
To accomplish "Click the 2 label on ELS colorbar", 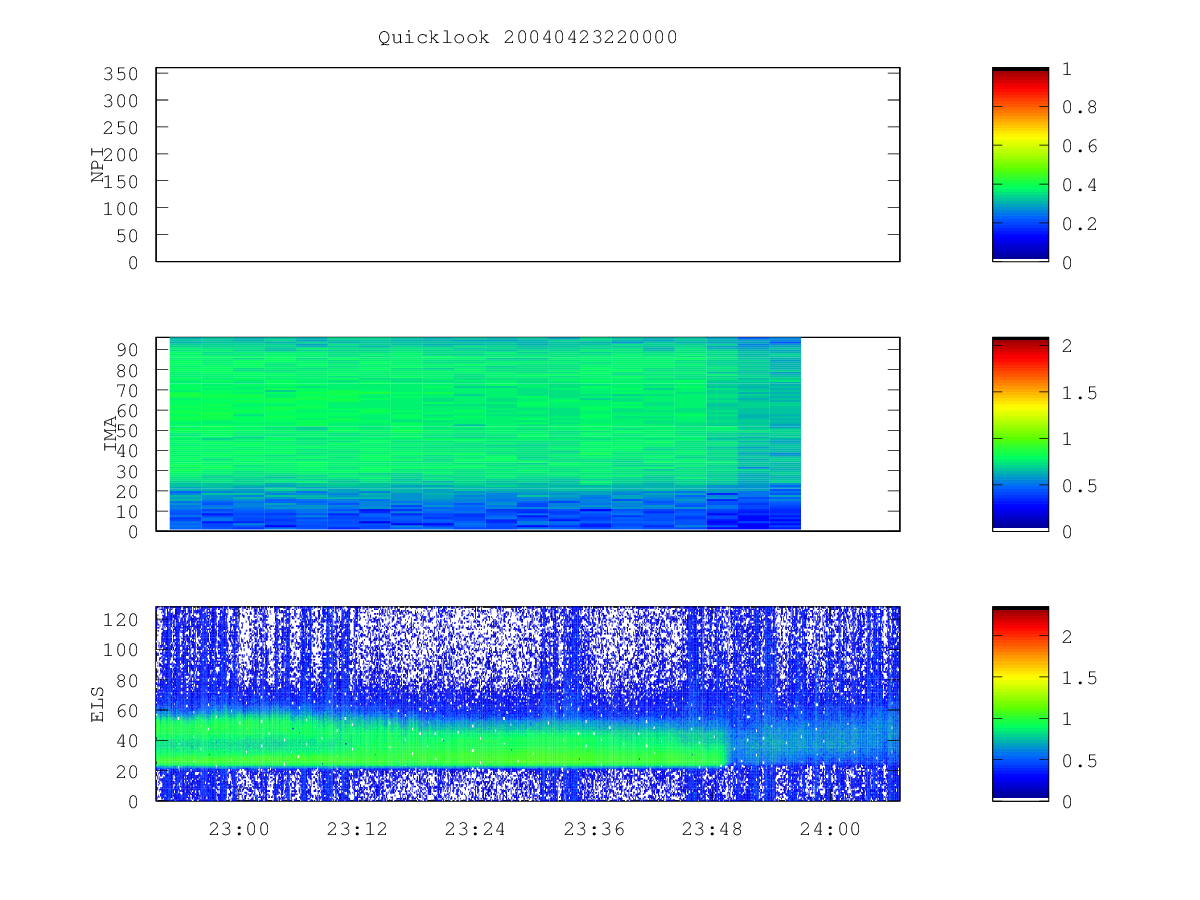I will pyautogui.click(x=1067, y=636).
